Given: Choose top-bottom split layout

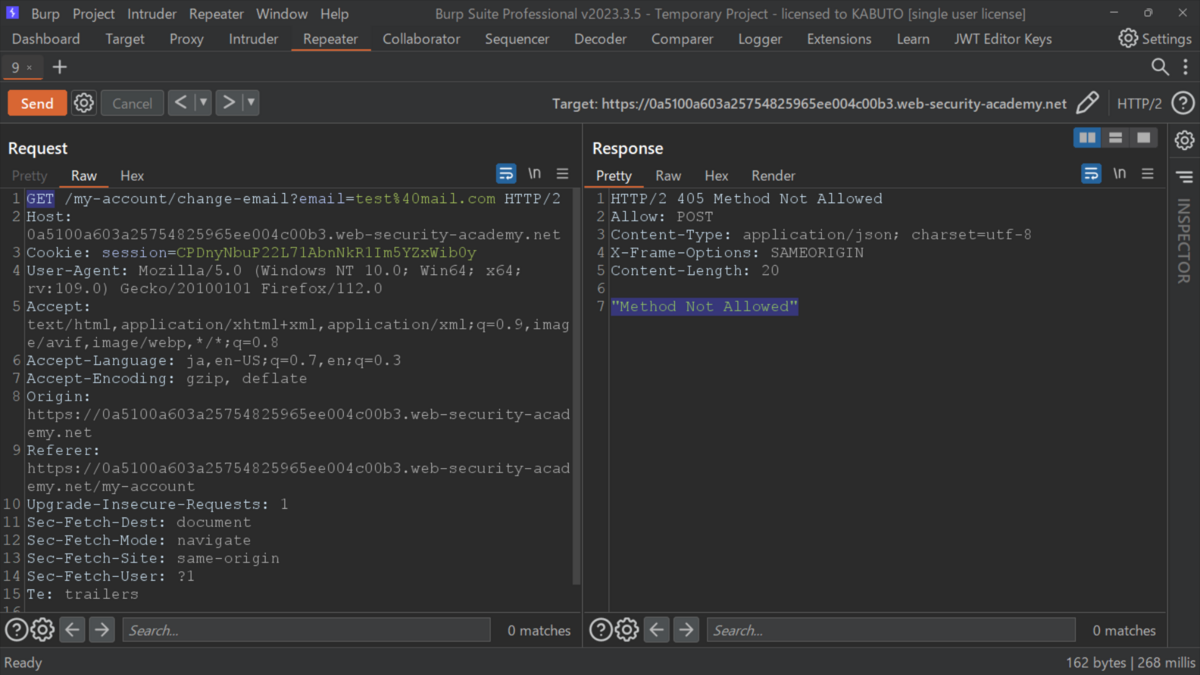Looking at the screenshot, I should (1115, 138).
